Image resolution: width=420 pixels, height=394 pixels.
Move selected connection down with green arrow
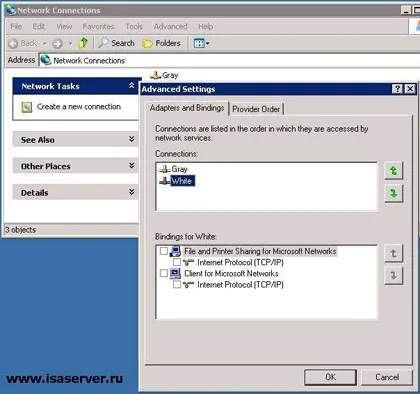394,193
